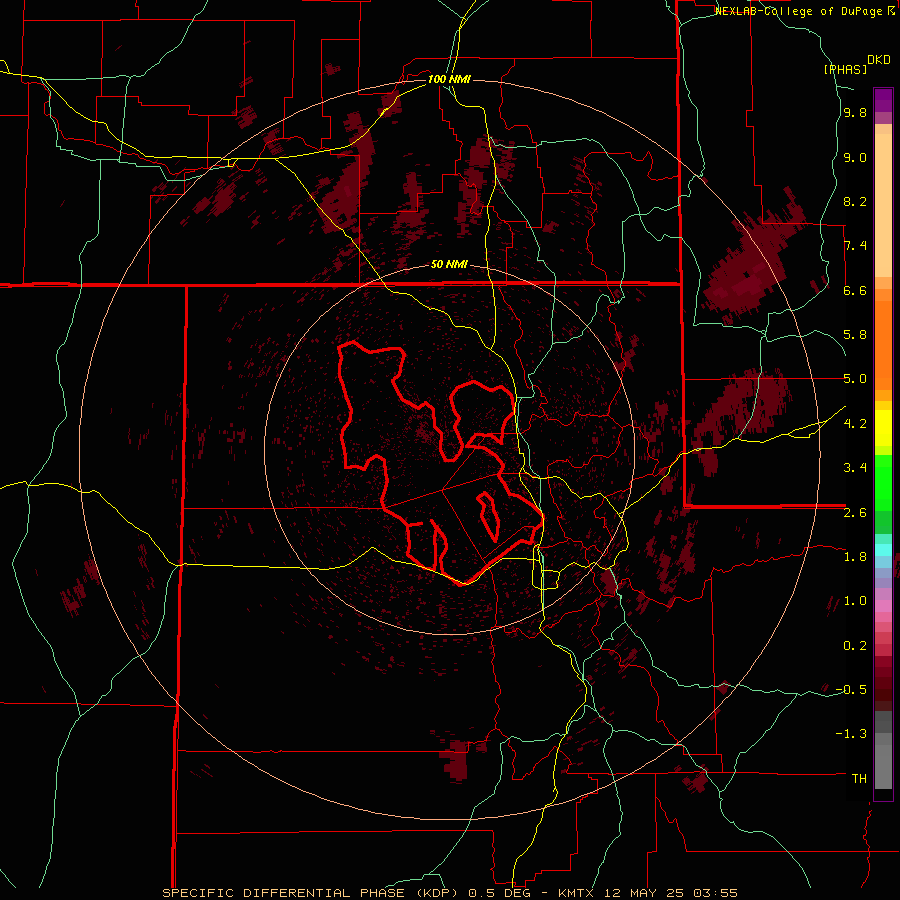The image size is (900, 900).
Task: Select the 3.4 scale value
Action: 855,468
